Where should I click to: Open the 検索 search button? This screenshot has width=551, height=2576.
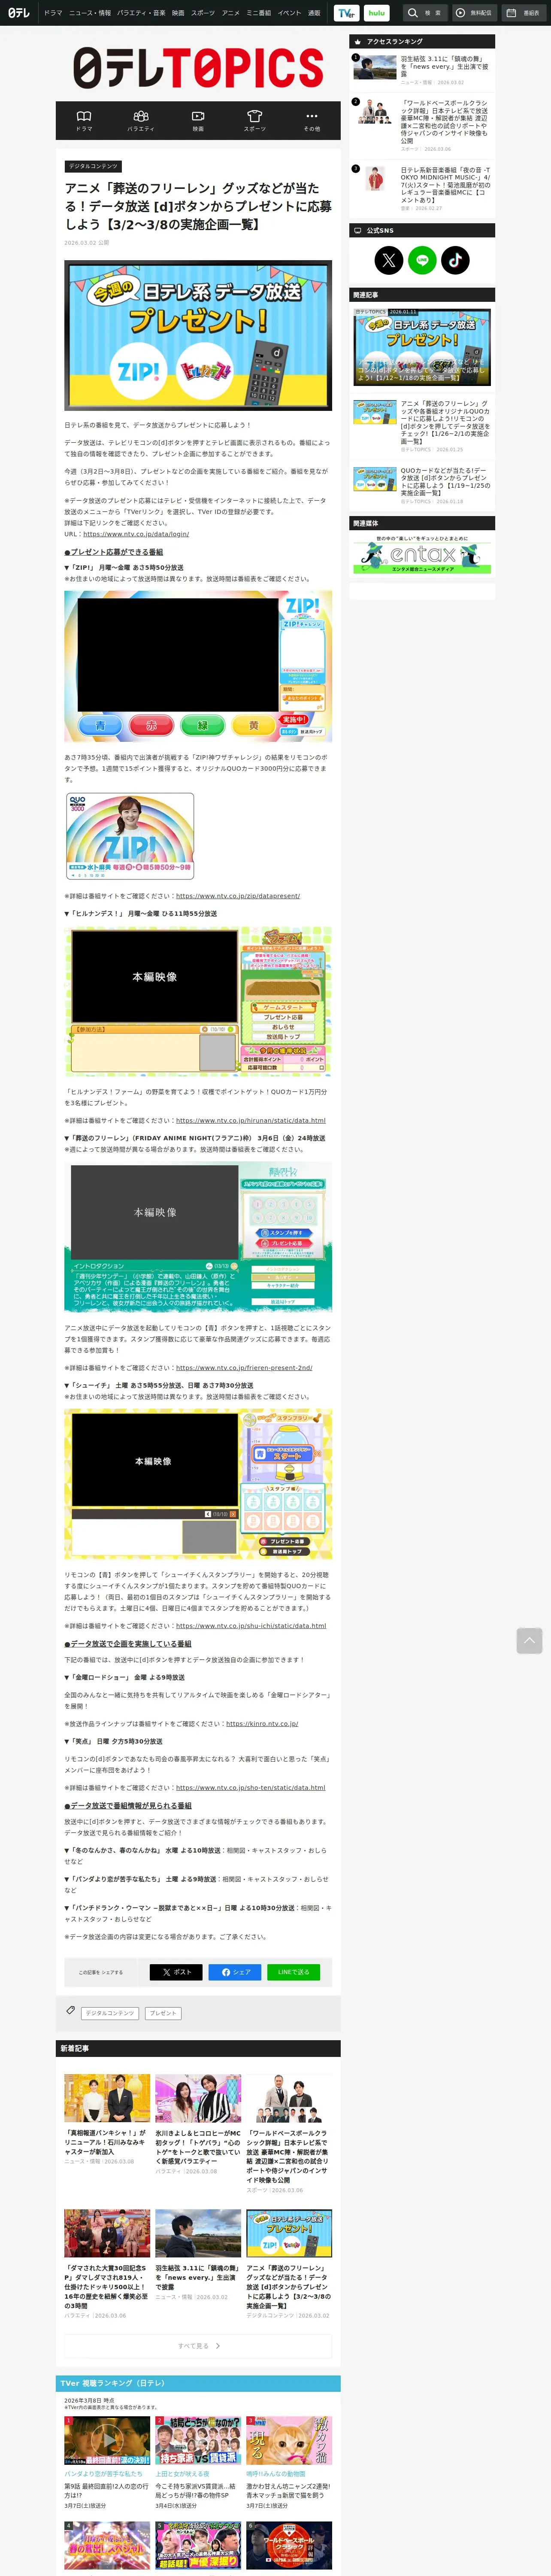(425, 13)
